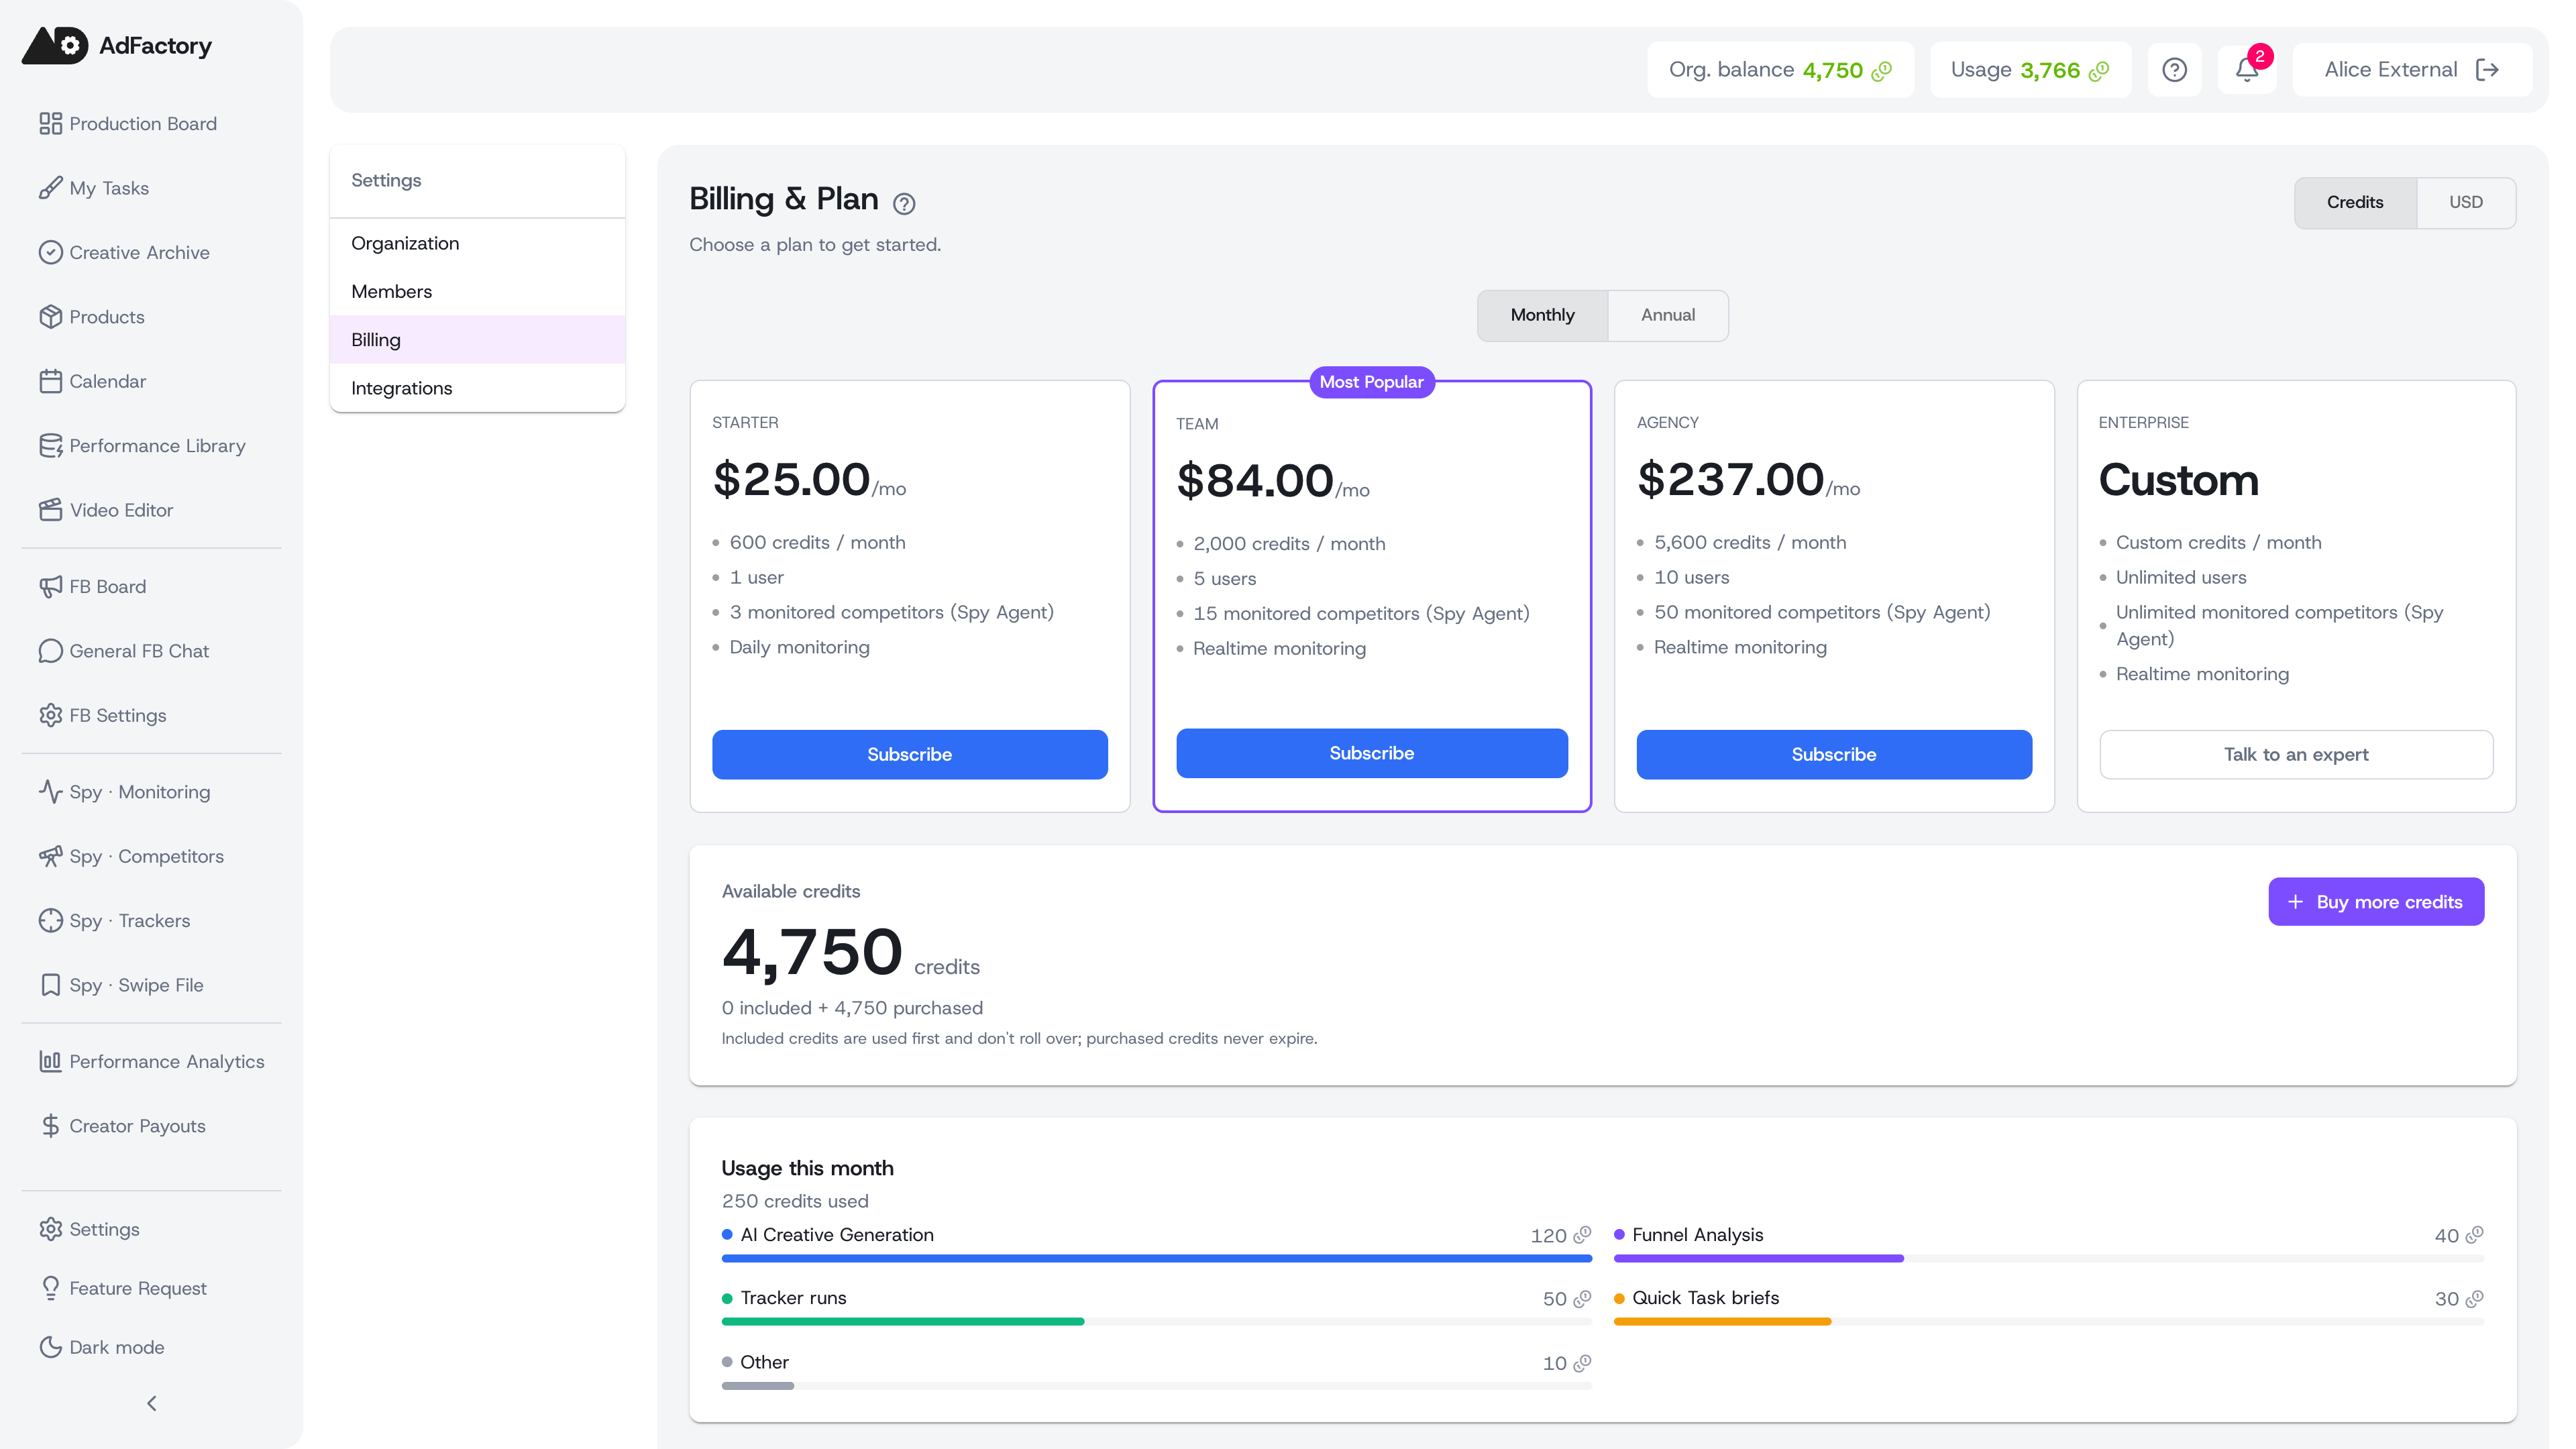Open the Members settings section
This screenshot has height=1449, width=2576.
[477, 291]
